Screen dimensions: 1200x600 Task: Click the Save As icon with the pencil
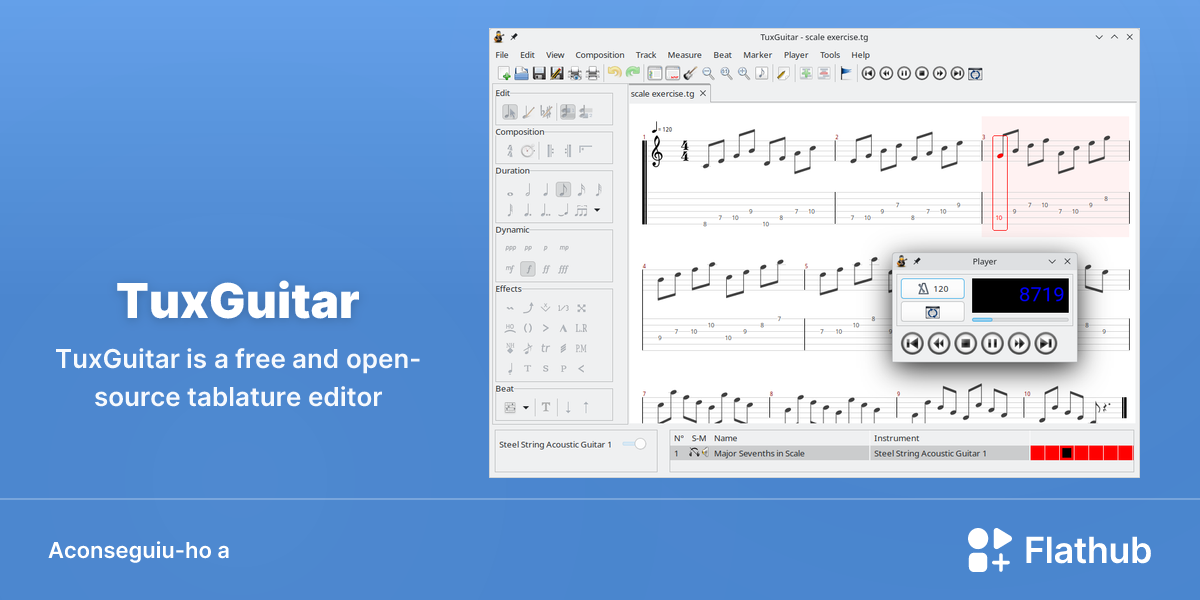coord(556,73)
